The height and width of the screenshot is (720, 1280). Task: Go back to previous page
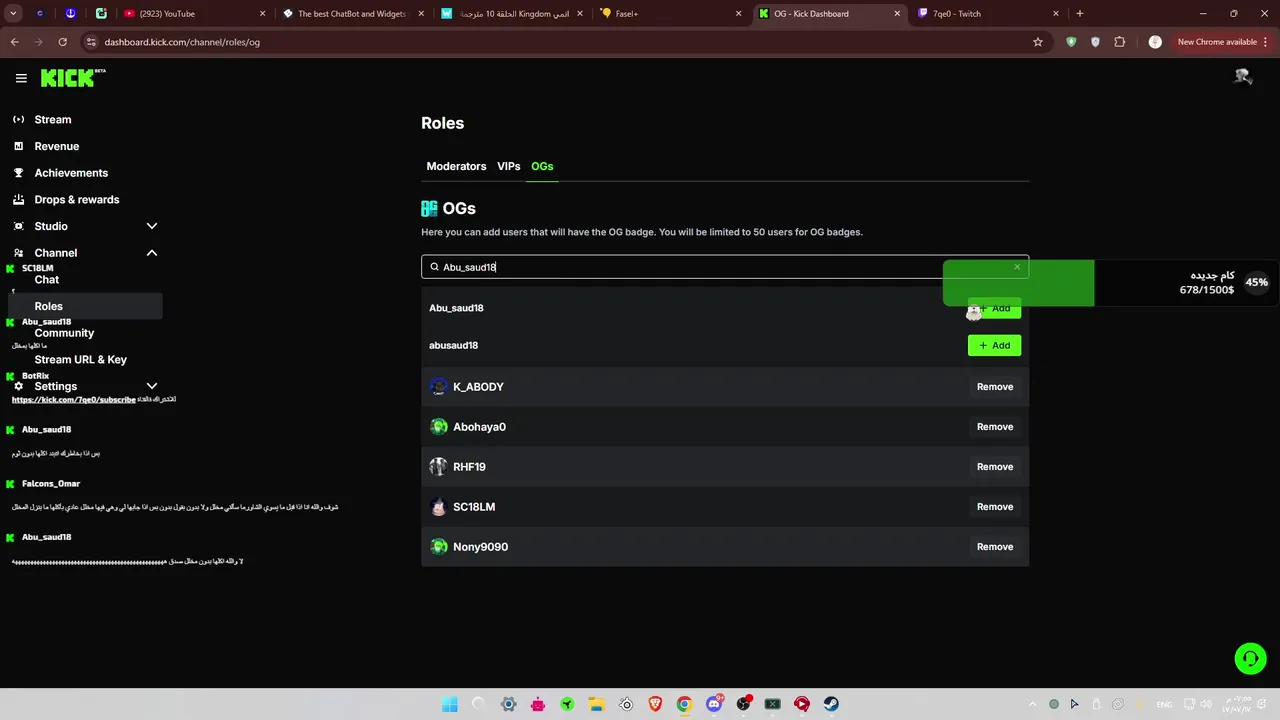click(x=14, y=42)
